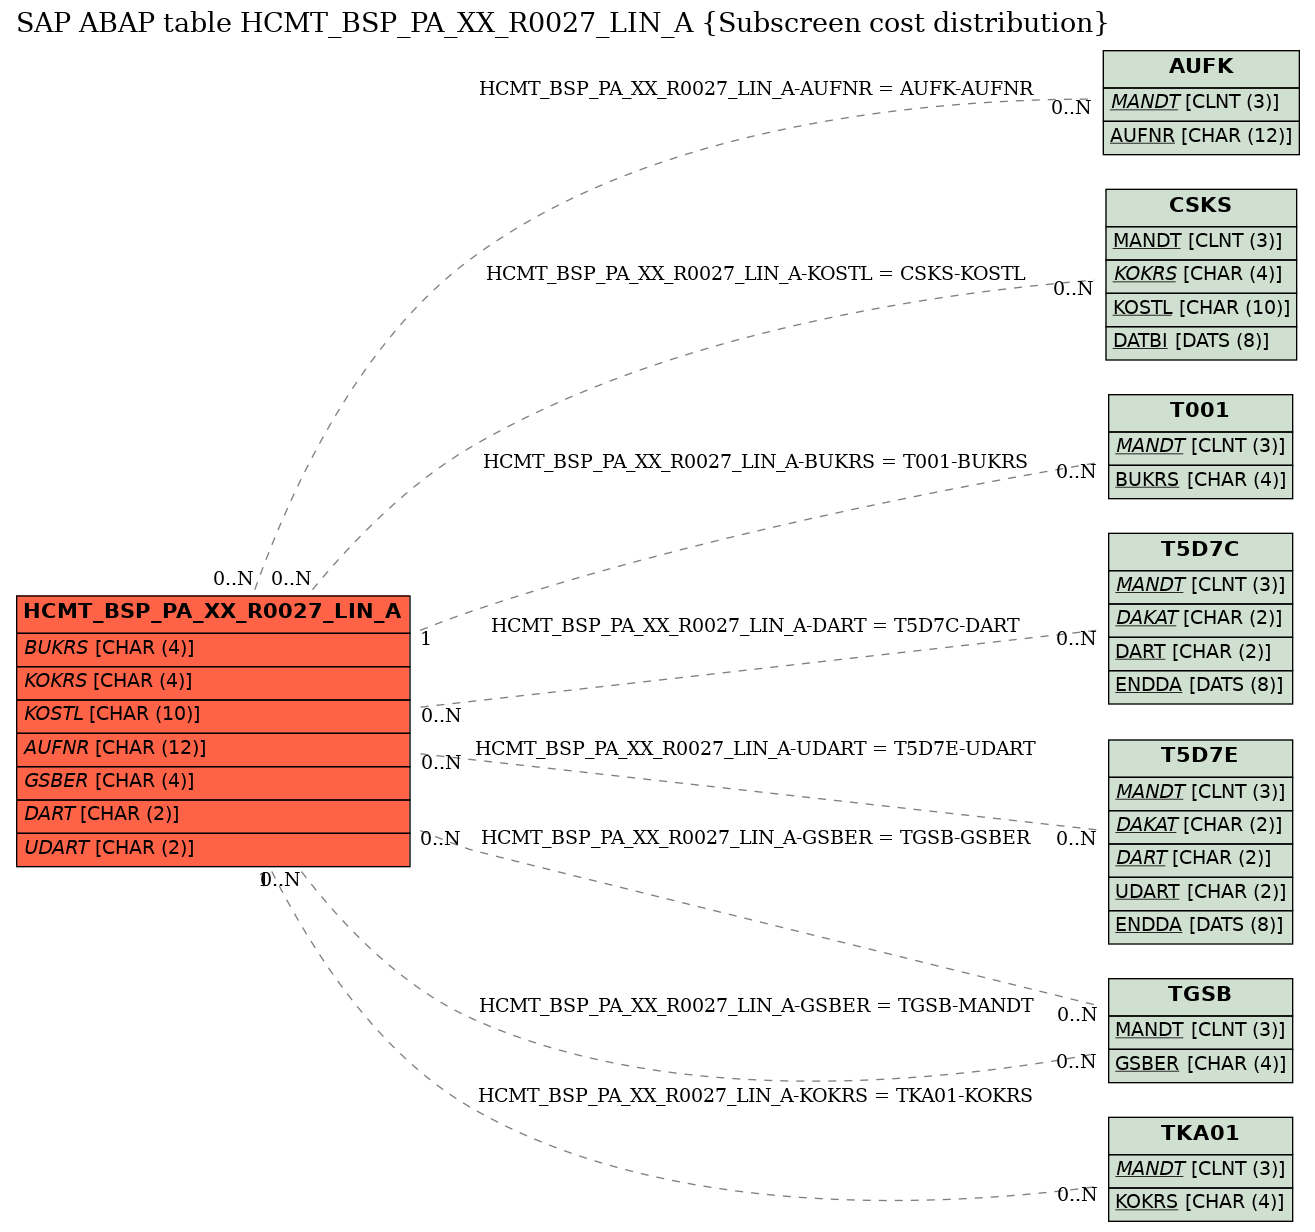Select GSBER [CHAR (4)] in TGSB table
Screen dimensions: 1315x1232
(x=1200, y=1064)
